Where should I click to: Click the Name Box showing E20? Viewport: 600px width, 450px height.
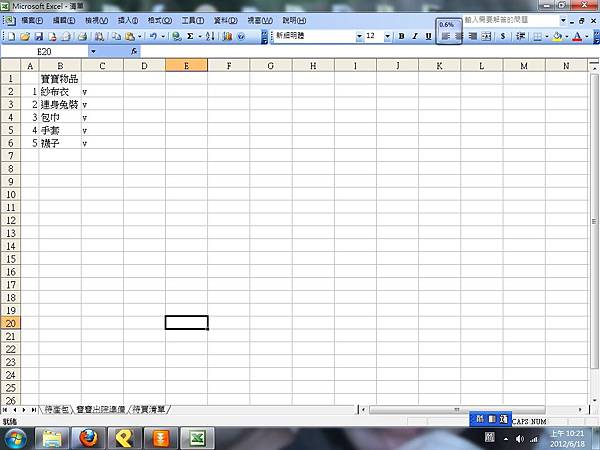point(44,51)
